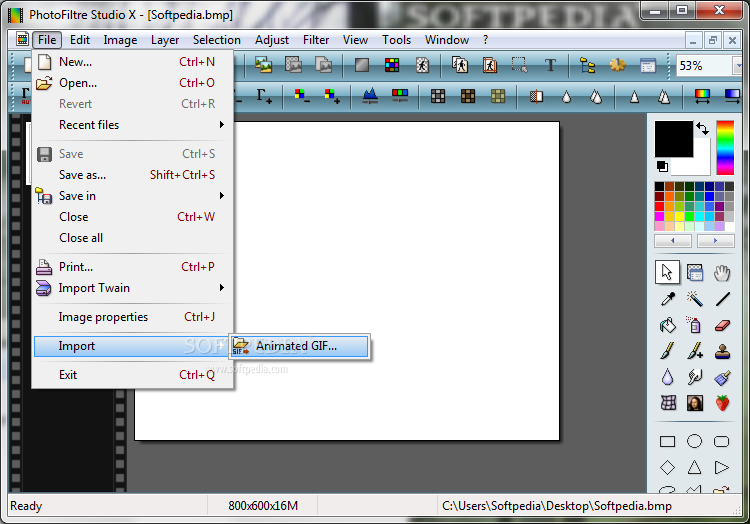Select the Retouch brush tool

(x=722, y=377)
